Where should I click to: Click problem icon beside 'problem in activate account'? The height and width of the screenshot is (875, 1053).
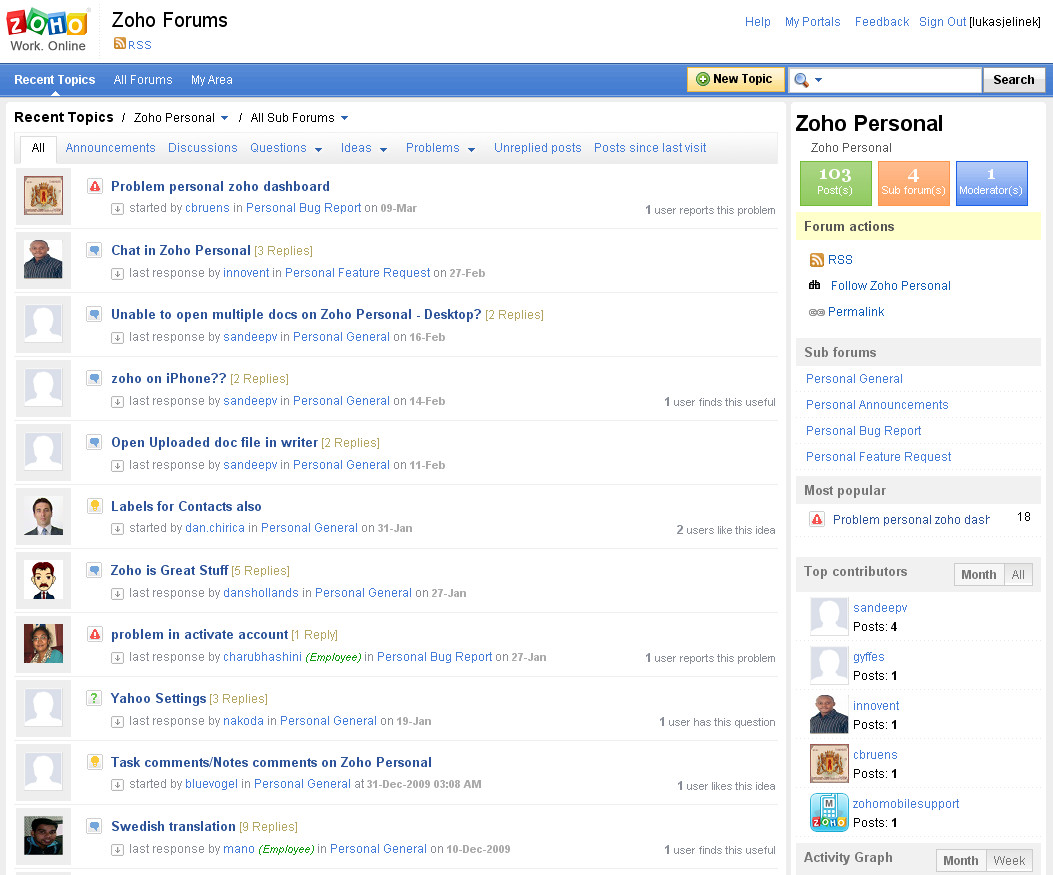tap(95, 634)
